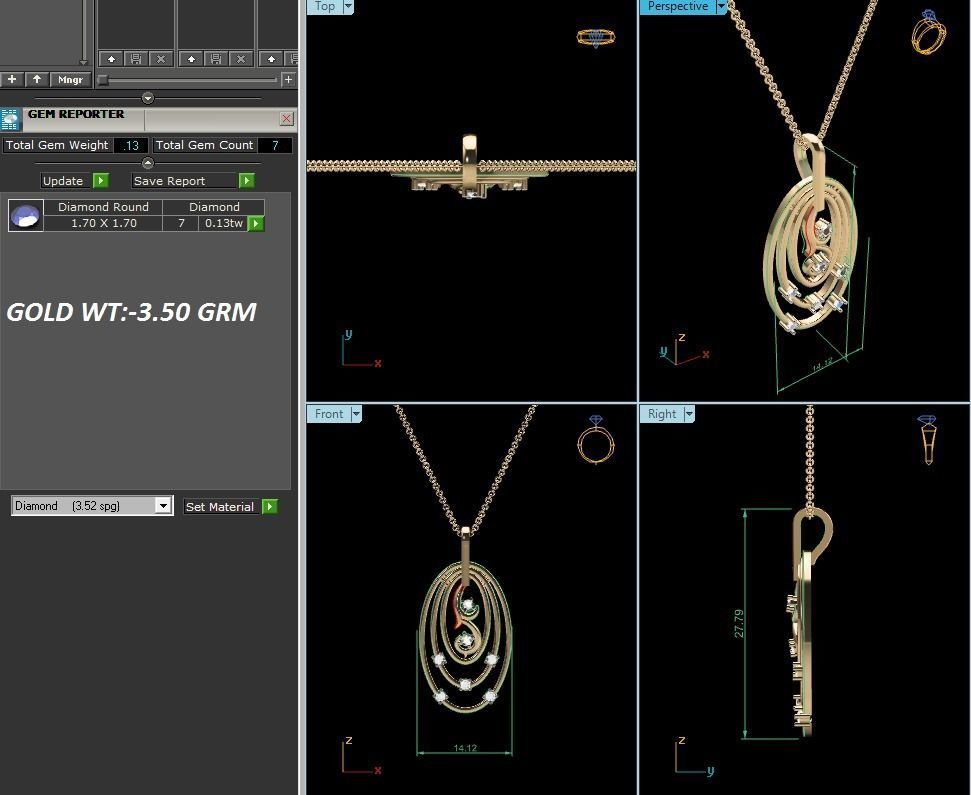Click the up arrow button beside Mngr
The image size is (971, 795).
click(37, 79)
